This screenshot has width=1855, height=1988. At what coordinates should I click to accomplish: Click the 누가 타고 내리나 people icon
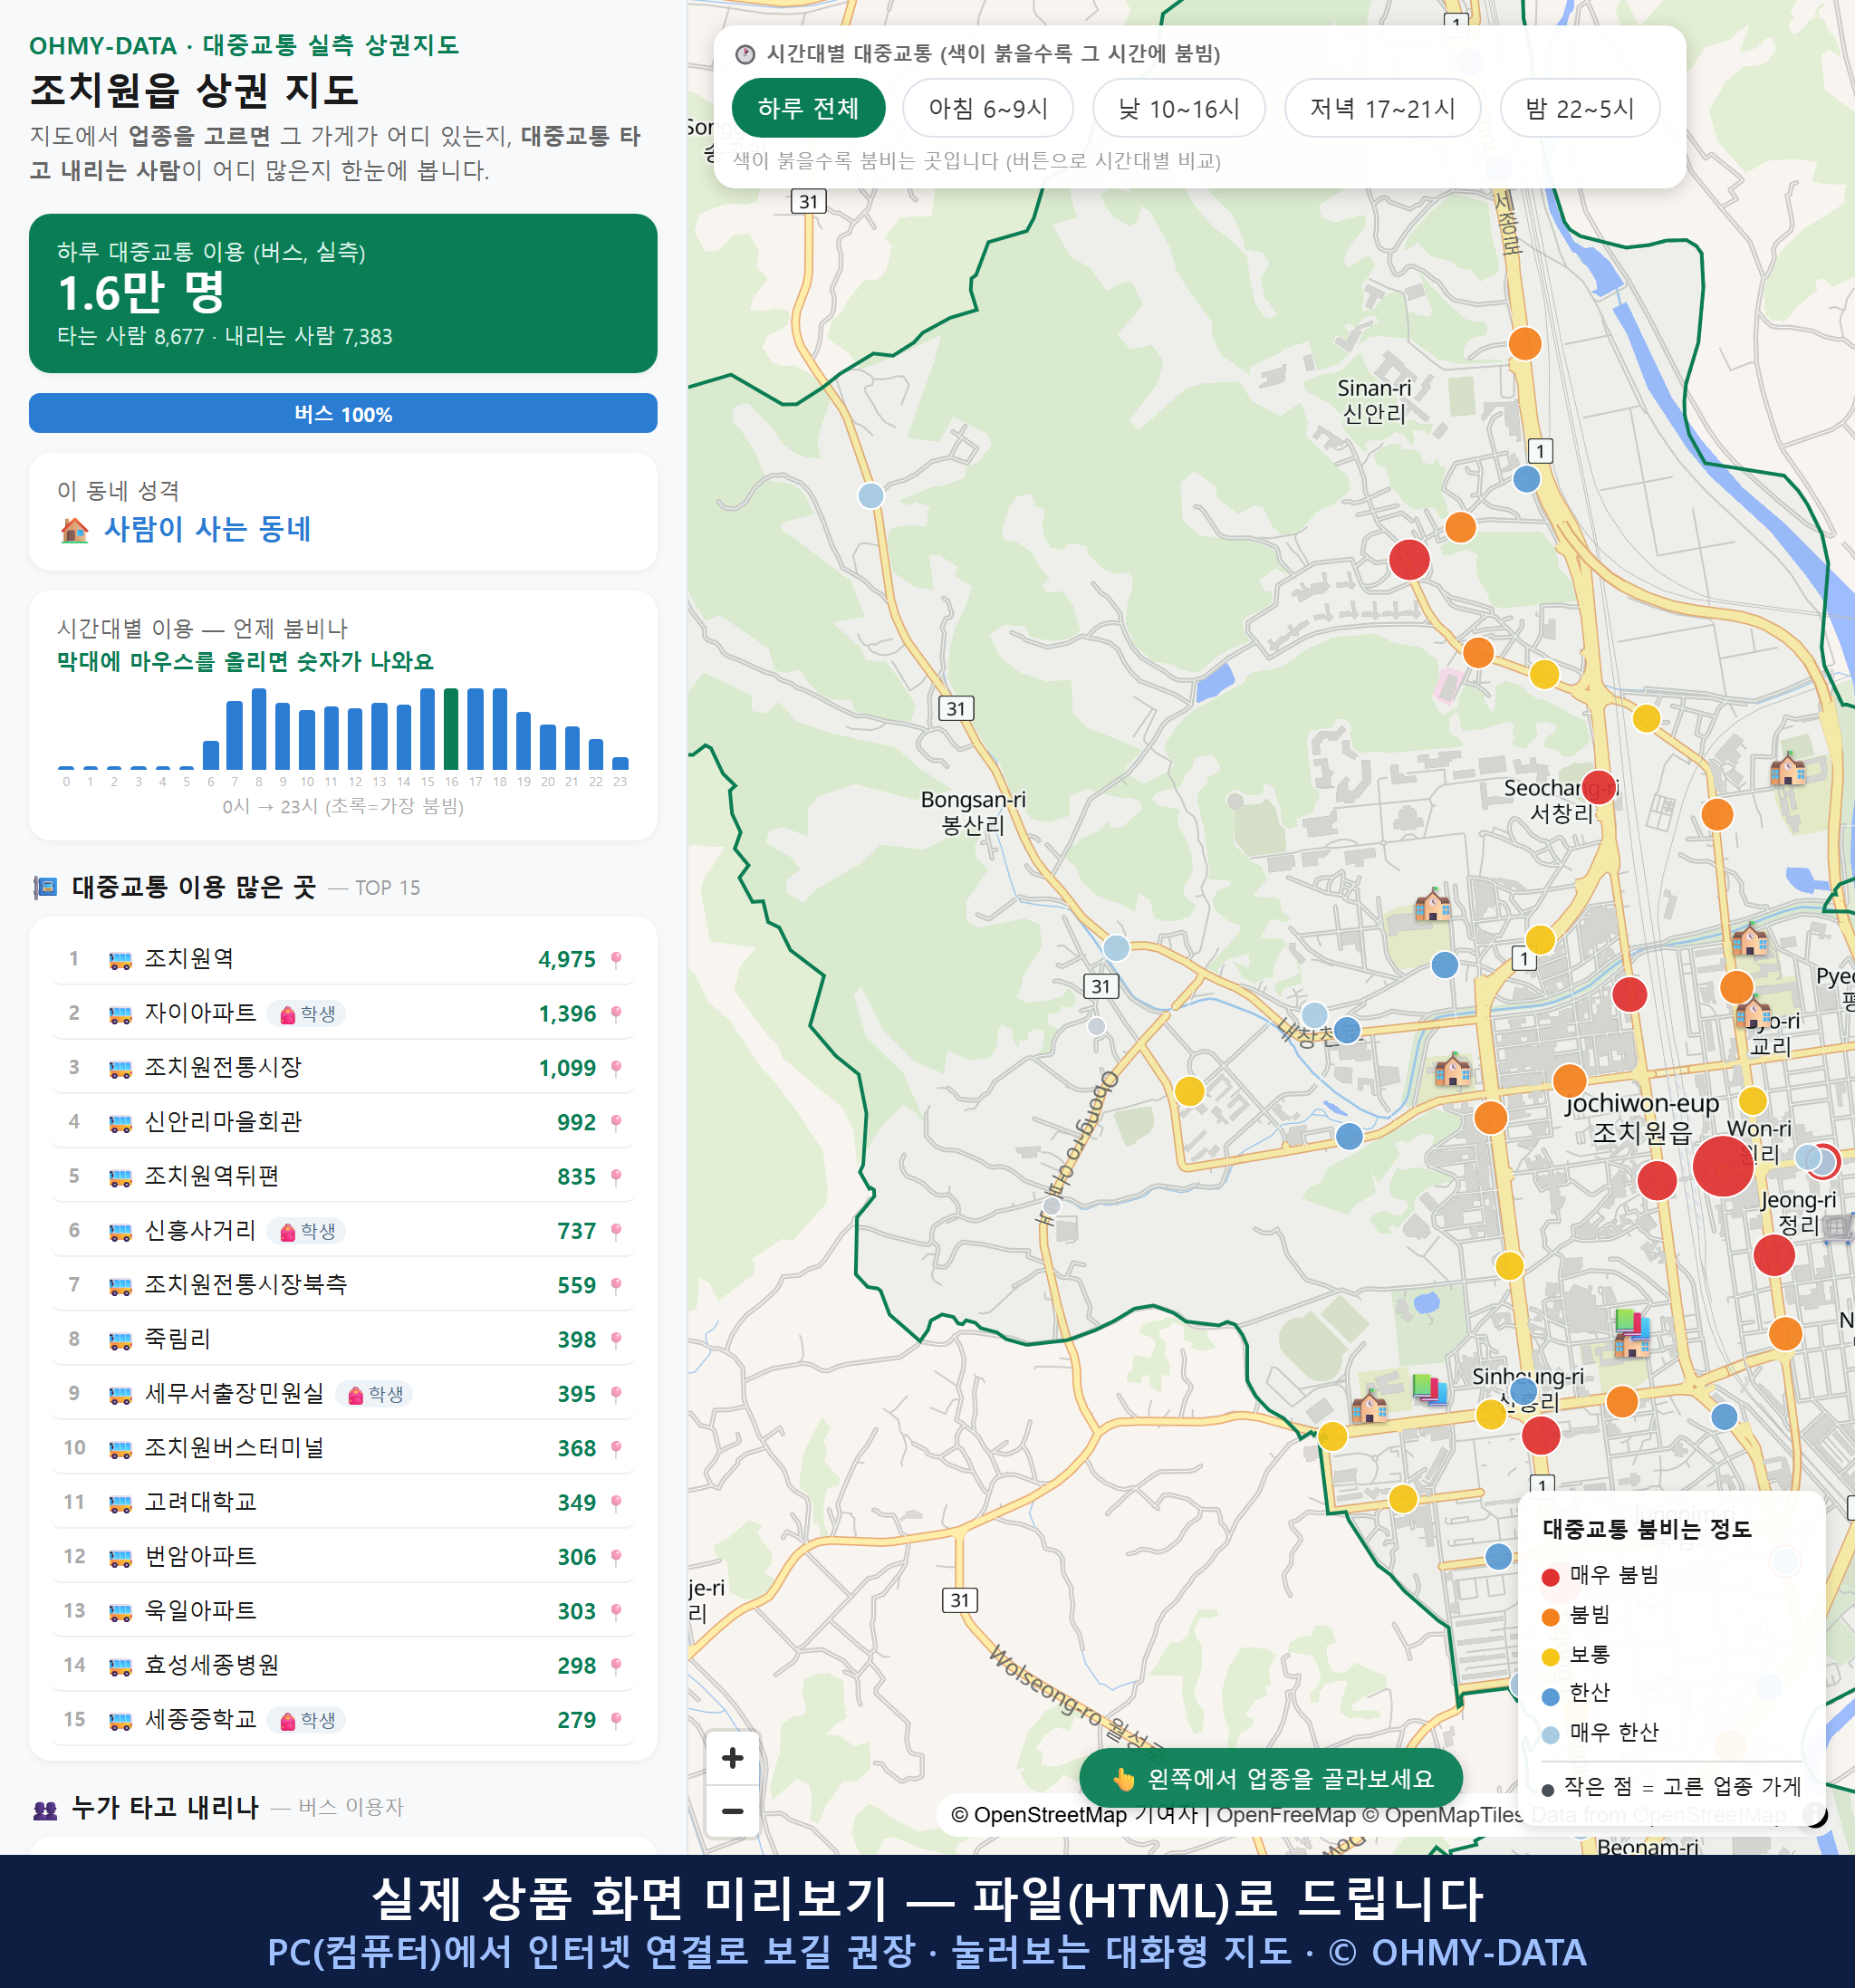coord(46,1809)
